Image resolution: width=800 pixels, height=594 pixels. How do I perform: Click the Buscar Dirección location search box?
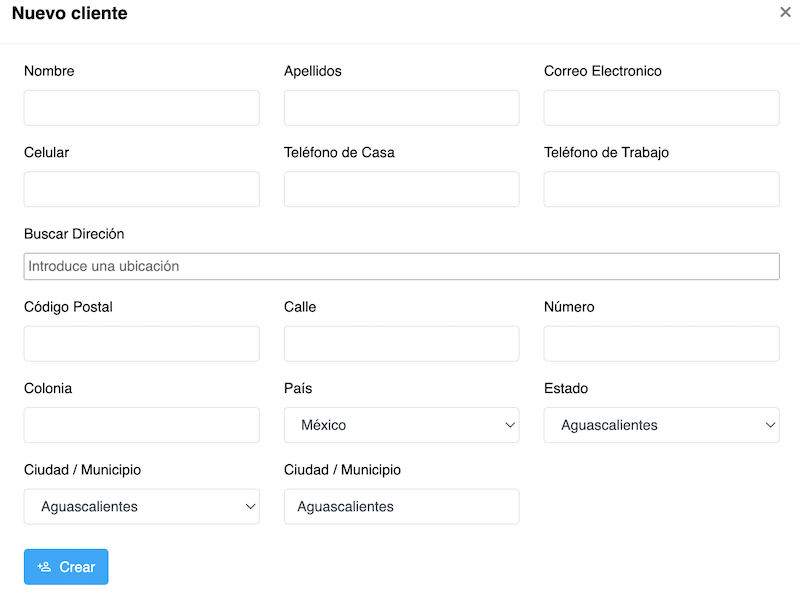point(401,266)
